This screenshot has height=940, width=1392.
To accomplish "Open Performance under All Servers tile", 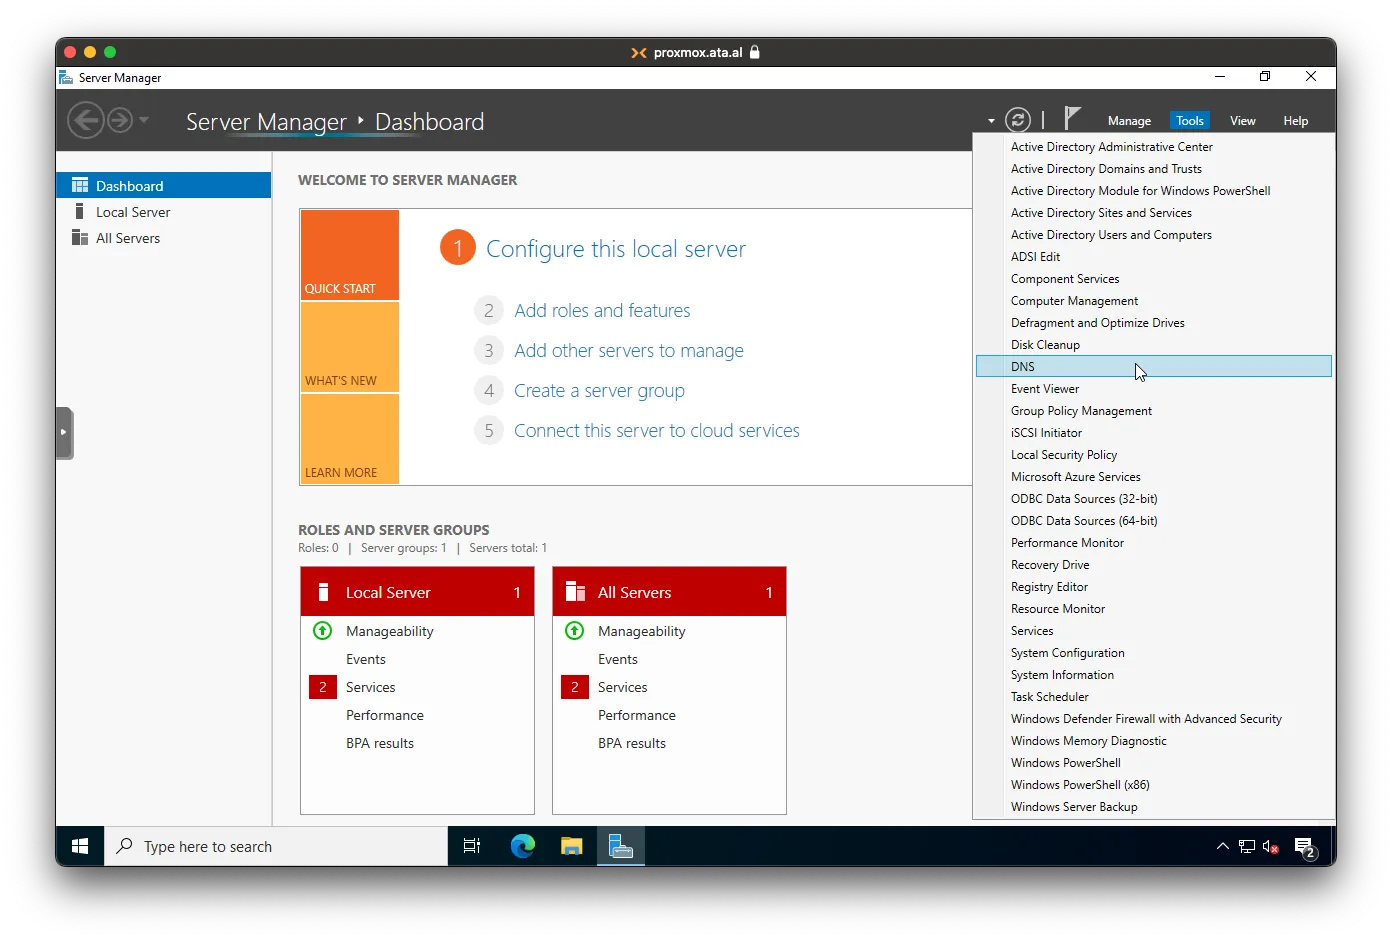I will click(637, 715).
